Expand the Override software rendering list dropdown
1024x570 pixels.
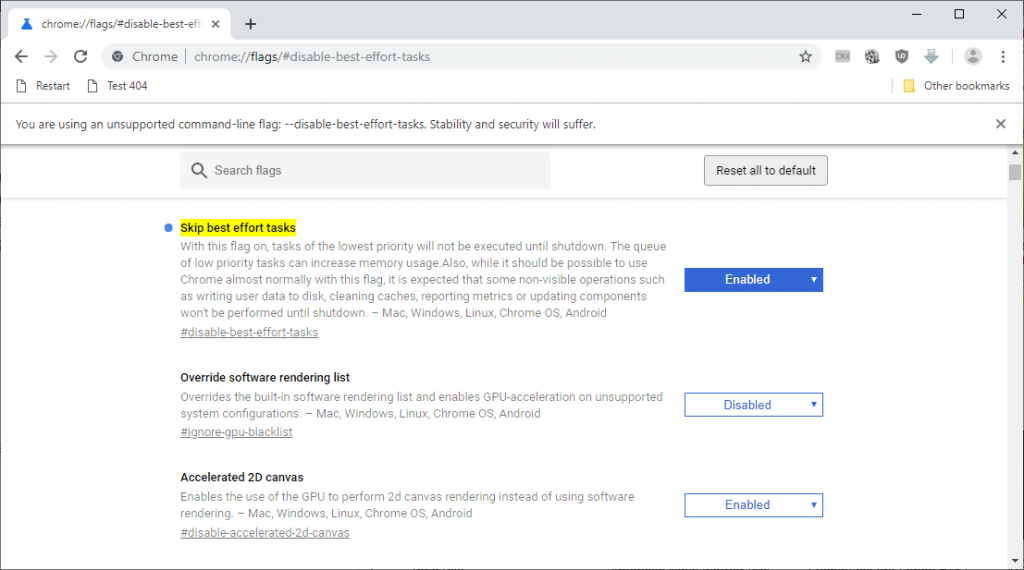[753, 405]
